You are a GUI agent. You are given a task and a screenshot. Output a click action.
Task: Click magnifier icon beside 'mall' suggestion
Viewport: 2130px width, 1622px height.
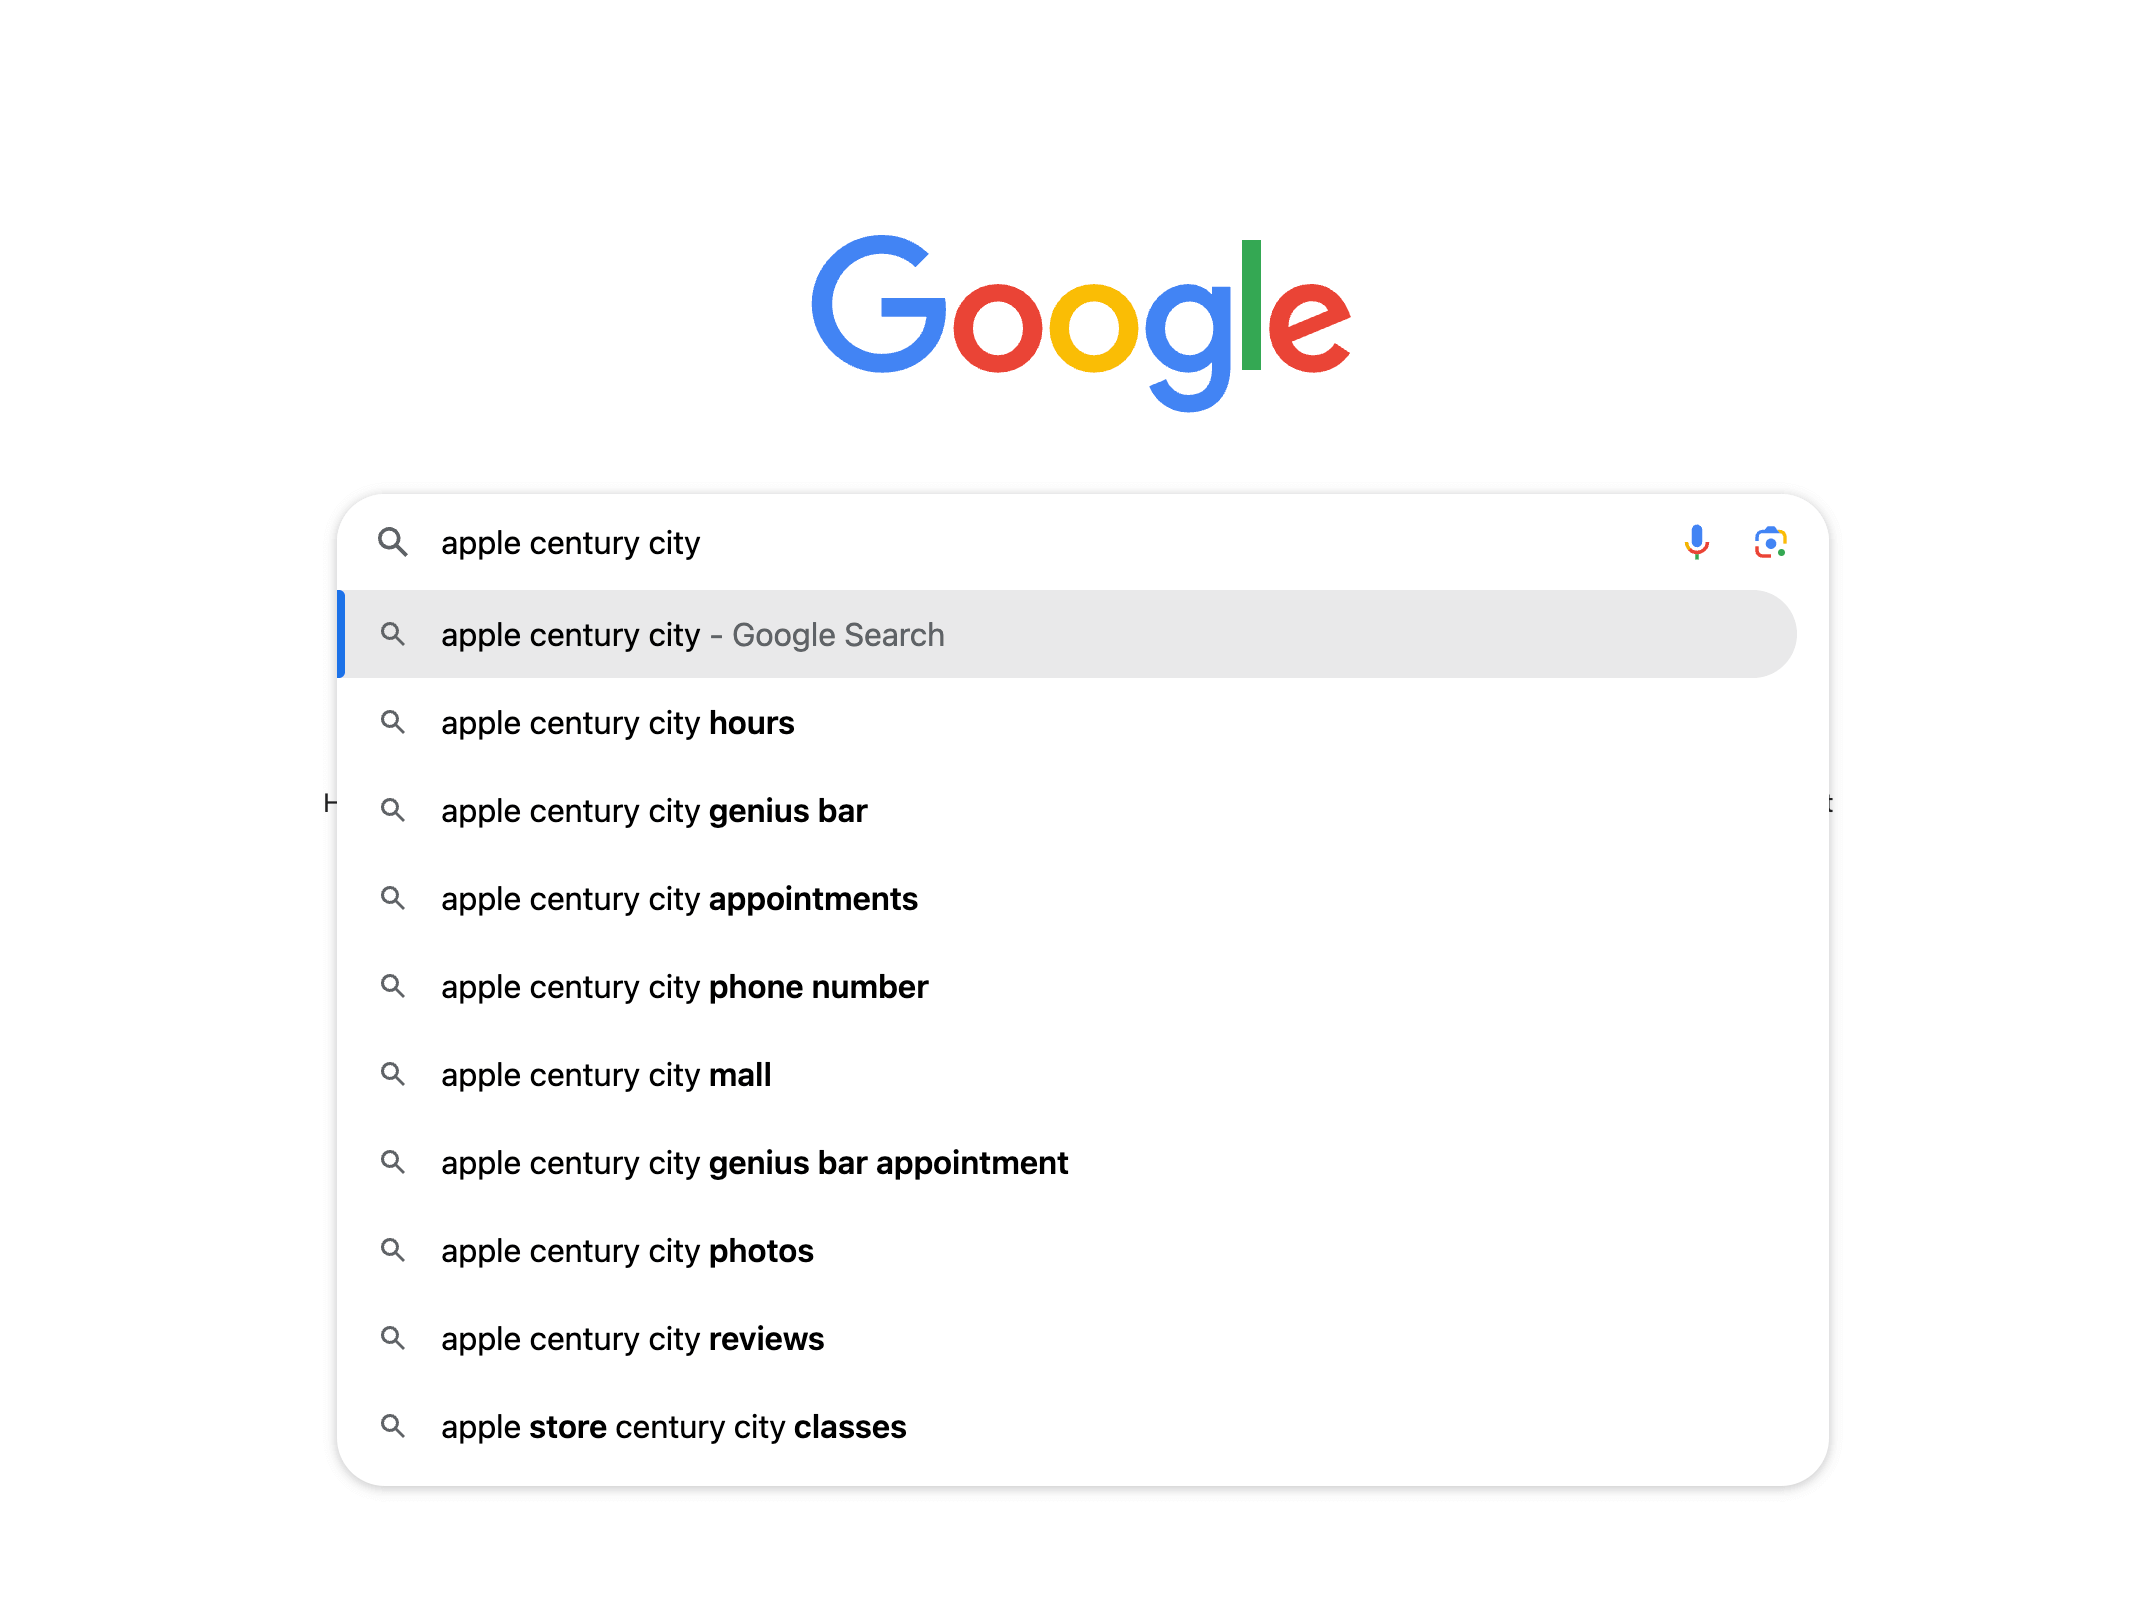click(393, 1074)
